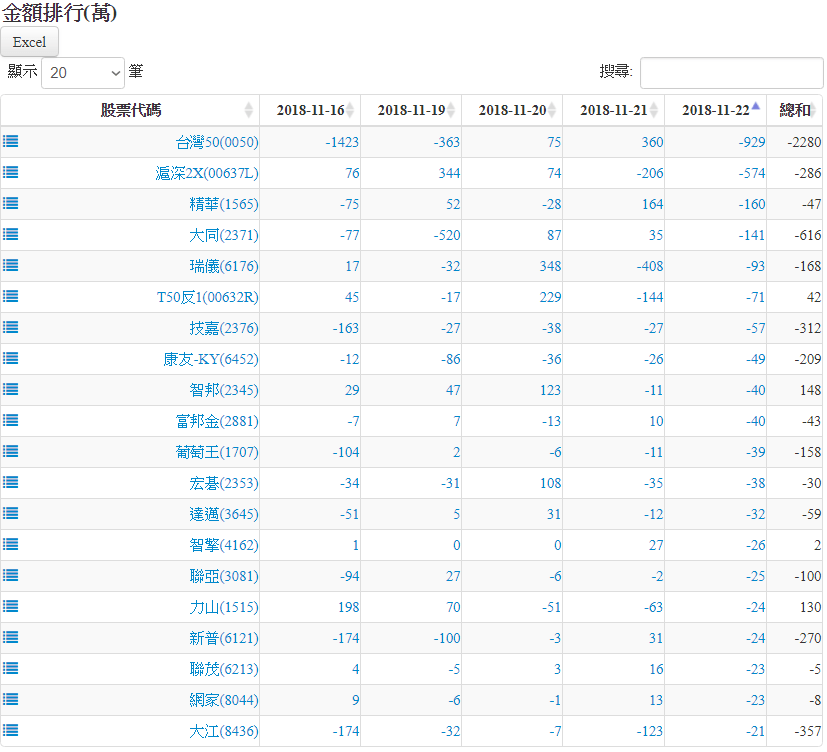Viewport: 827px width, 752px height.
Task: Click list icon beside 技嘉(2376) row
Action: pyautogui.click(x=10, y=328)
